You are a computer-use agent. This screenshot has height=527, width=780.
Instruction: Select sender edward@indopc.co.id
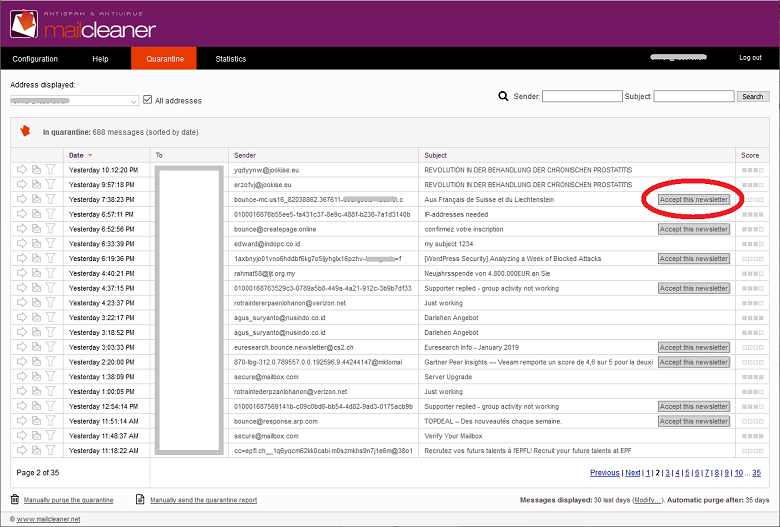267,244
